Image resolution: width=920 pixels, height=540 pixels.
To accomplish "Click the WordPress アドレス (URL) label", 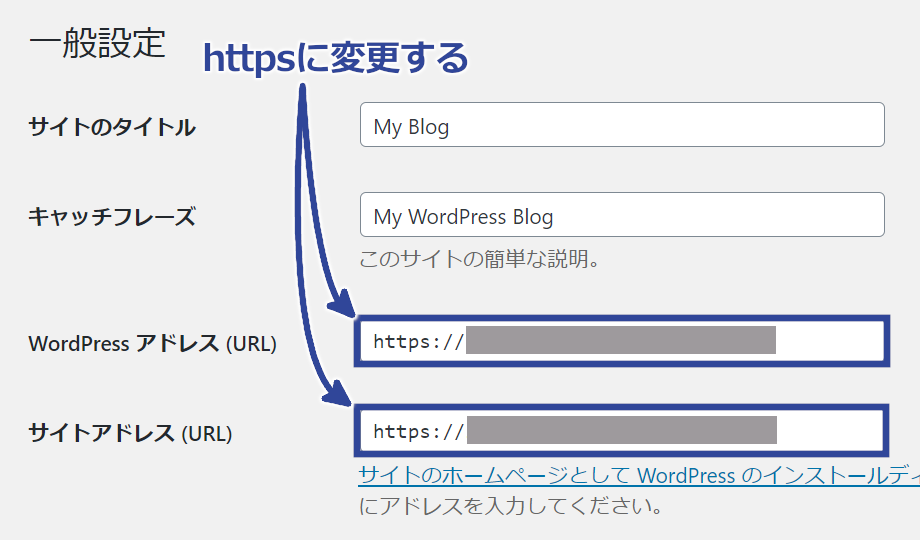I will coord(153,343).
